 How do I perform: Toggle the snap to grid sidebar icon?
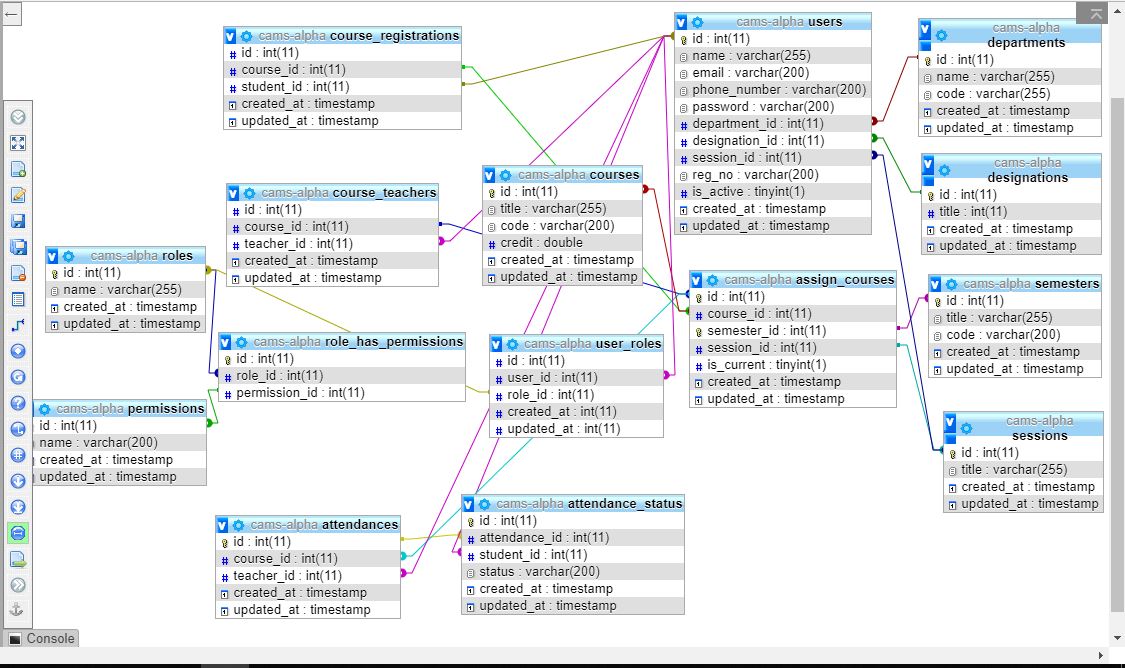(18, 455)
